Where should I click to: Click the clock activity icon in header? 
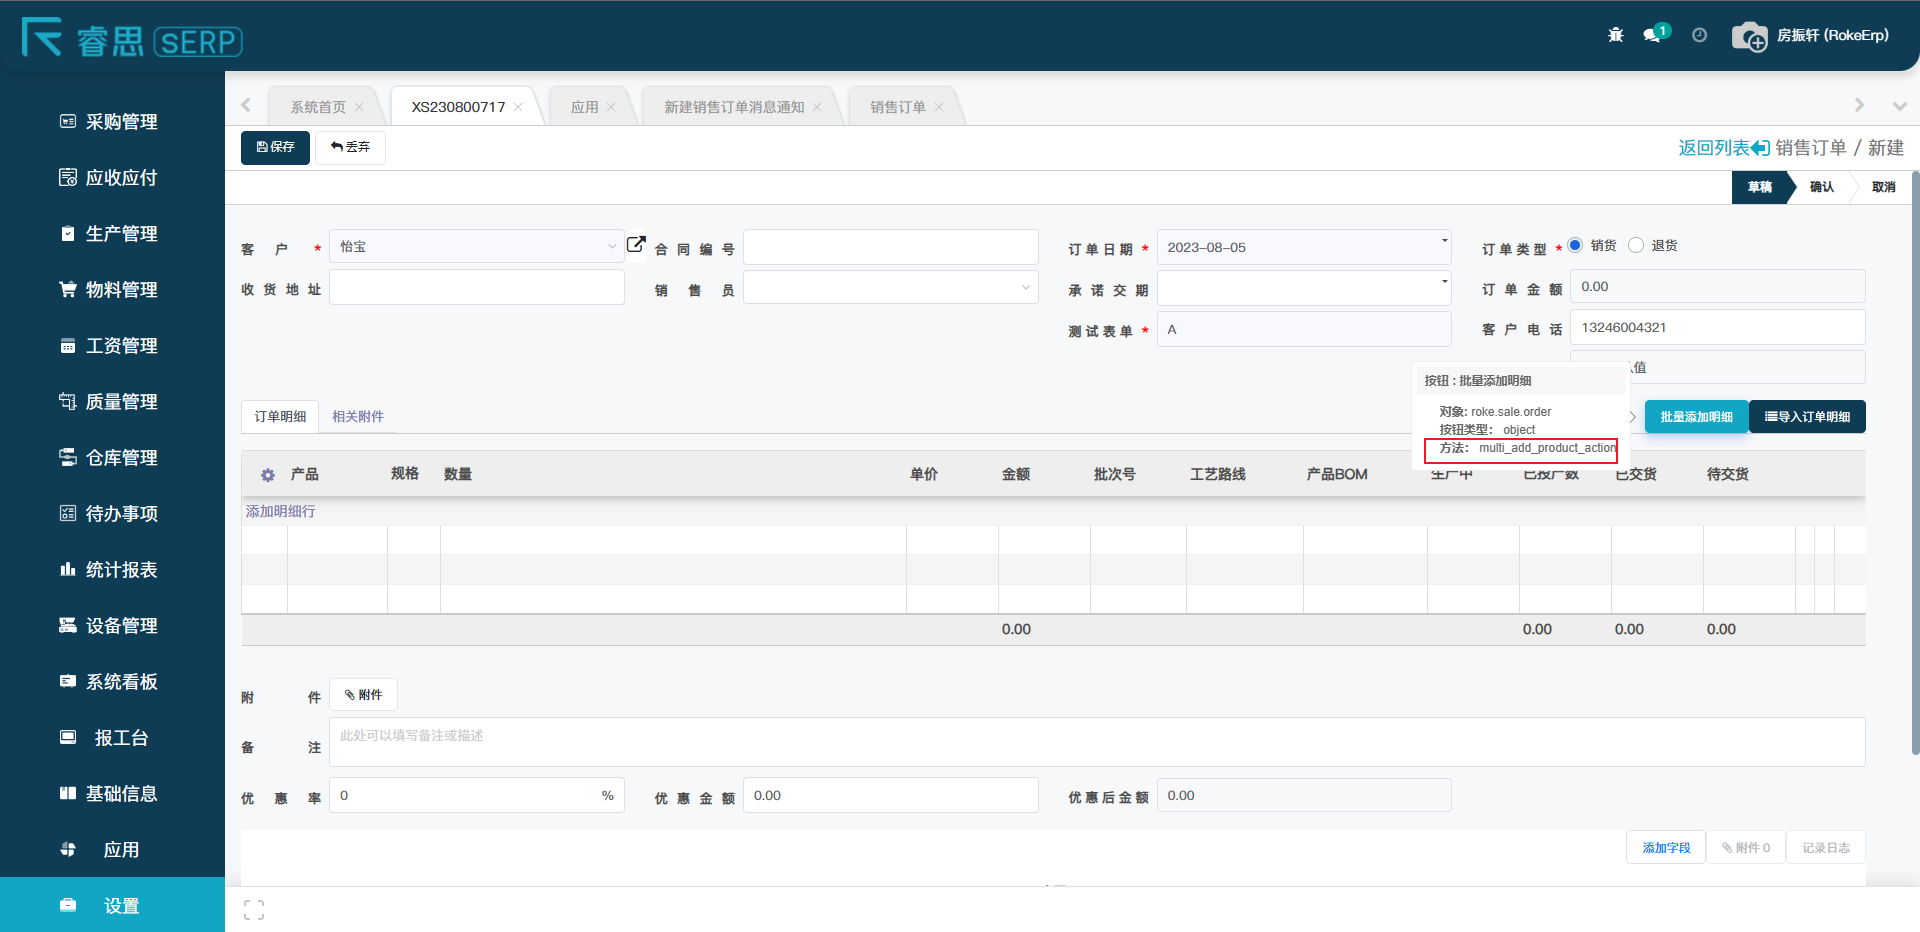coord(1699,35)
